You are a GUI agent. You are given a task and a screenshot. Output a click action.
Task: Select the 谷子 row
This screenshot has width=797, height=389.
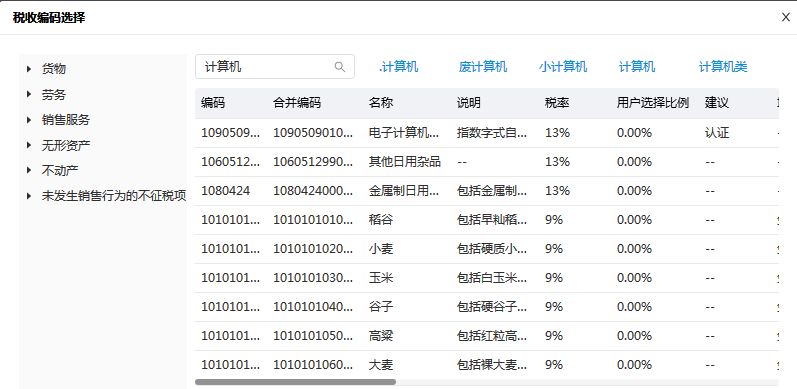click(486, 307)
